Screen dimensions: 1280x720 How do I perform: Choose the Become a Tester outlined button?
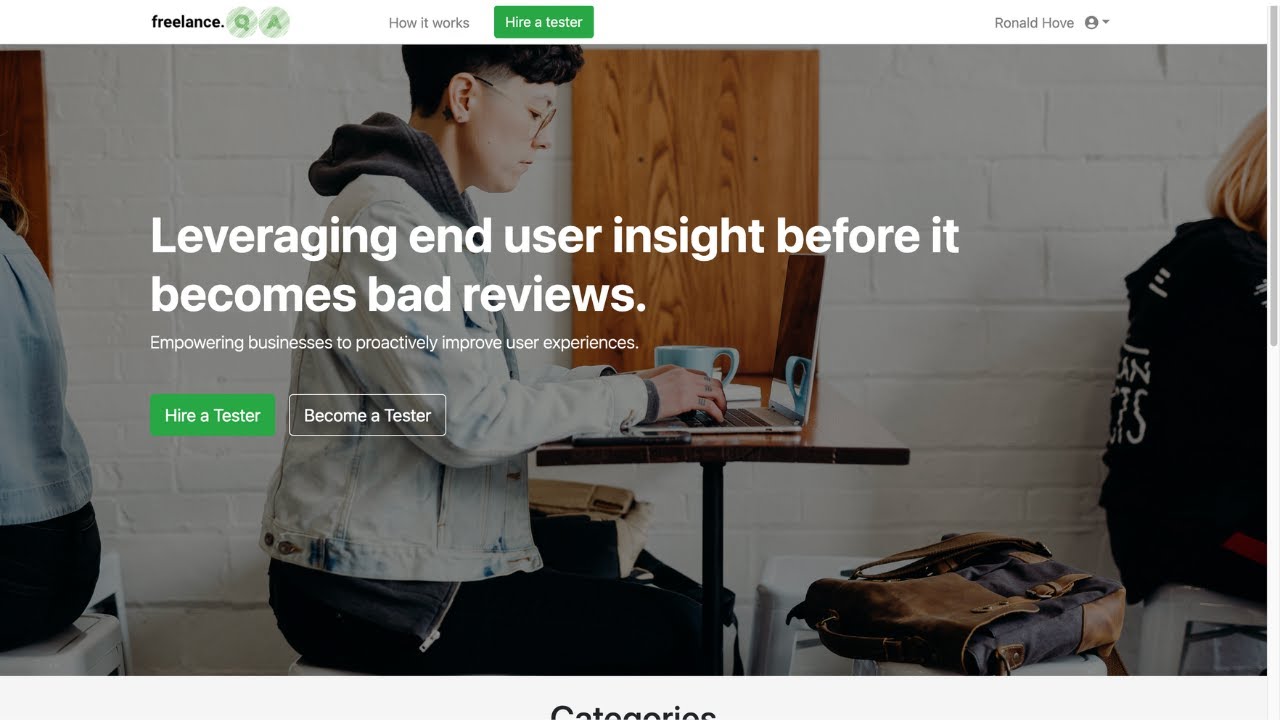coord(367,415)
